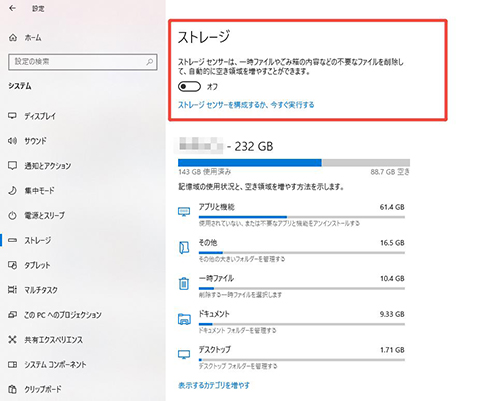The height and width of the screenshot is (401, 479).
Task: Click the '9.33 GB' value
Action: coord(392,314)
